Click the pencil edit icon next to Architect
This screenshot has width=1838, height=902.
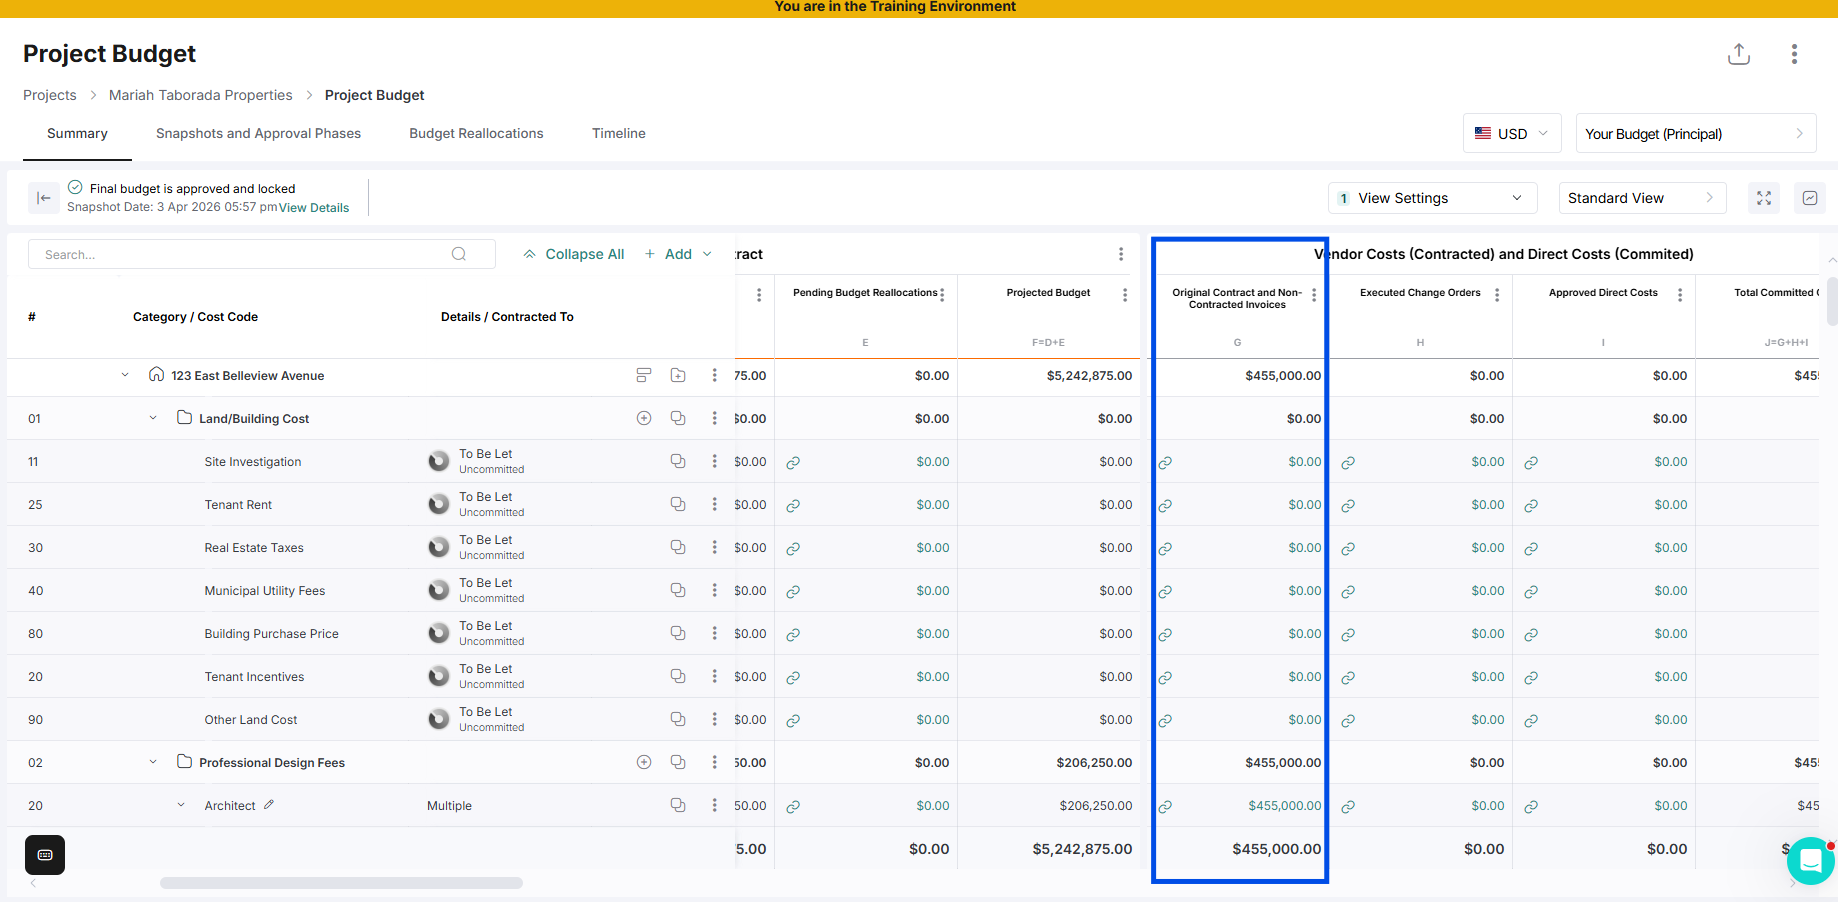pos(269,805)
